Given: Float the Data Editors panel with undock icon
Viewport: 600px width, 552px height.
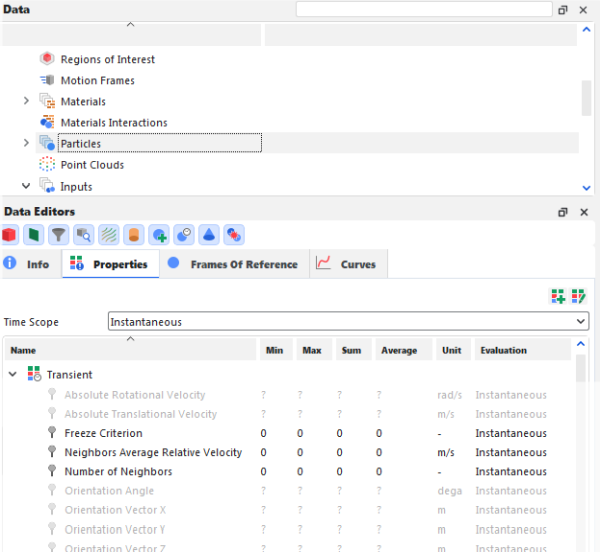Looking at the screenshot, I should pyautogui.click(x=562, y=212).
